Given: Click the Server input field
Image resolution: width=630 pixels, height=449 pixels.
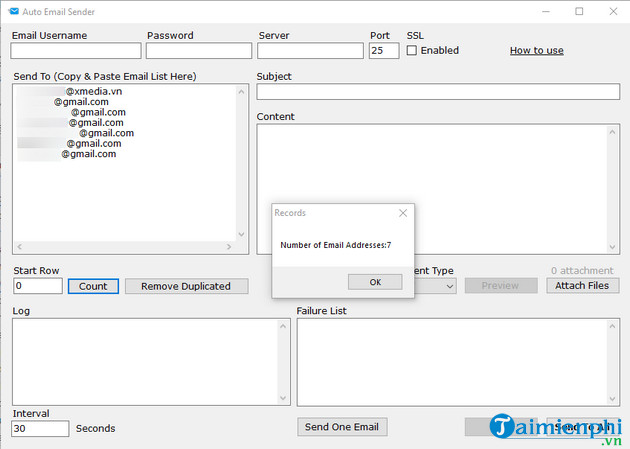Looking at the screenshot, I should click(310, 51).
